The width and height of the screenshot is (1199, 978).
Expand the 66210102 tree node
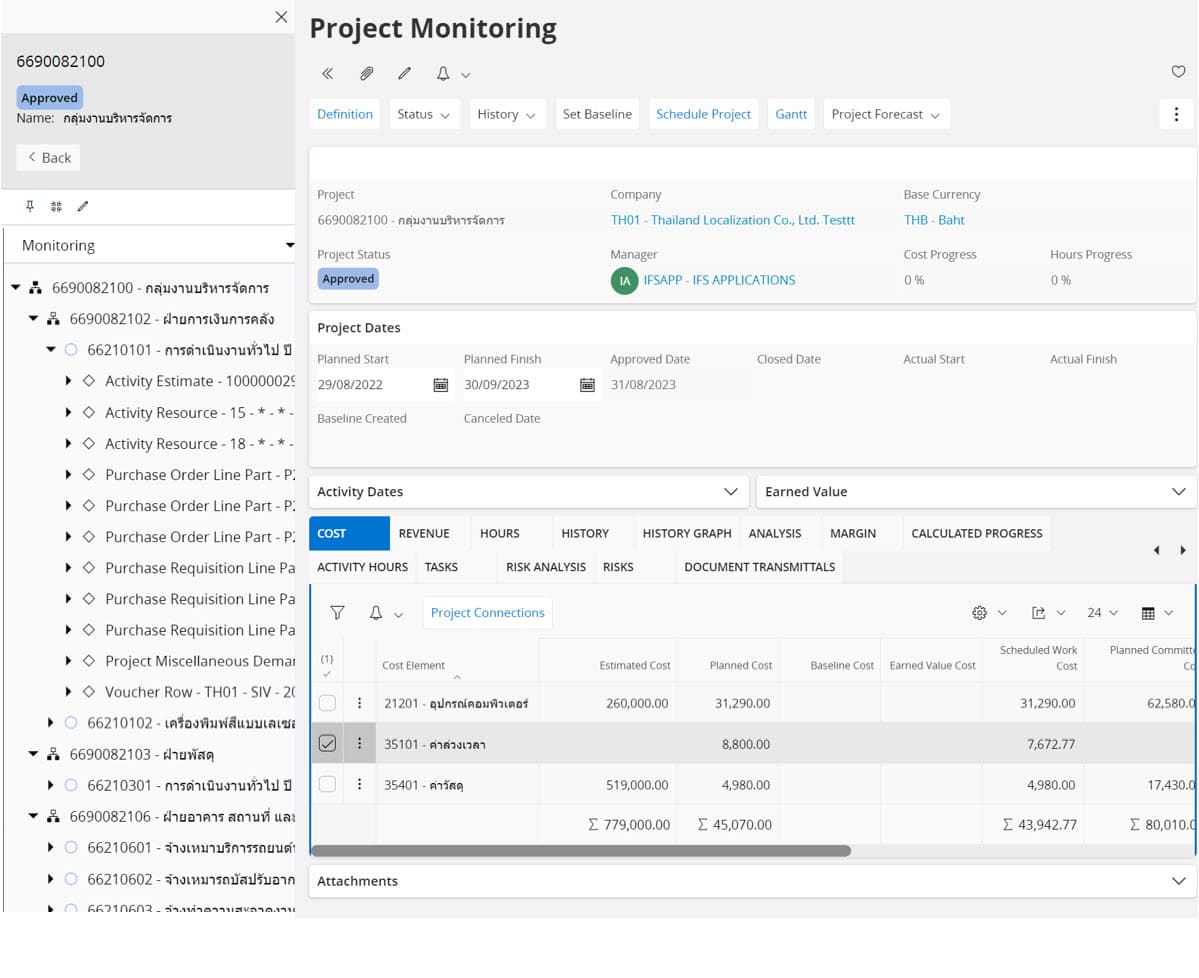click(51, 722)
